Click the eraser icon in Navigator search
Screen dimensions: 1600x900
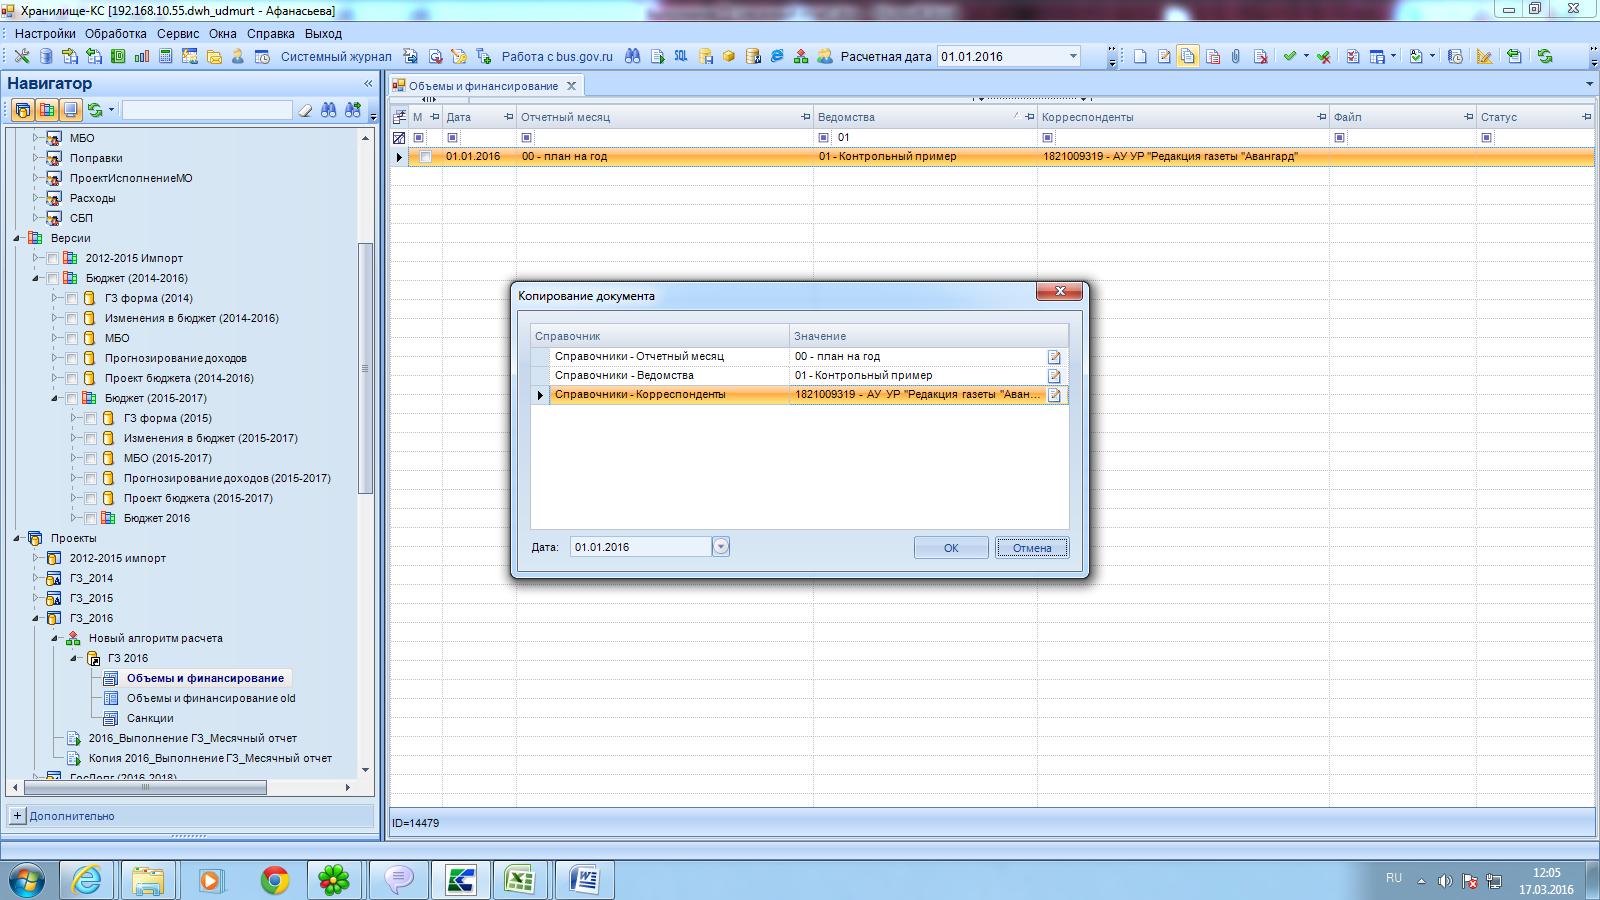tap(306, 110)
